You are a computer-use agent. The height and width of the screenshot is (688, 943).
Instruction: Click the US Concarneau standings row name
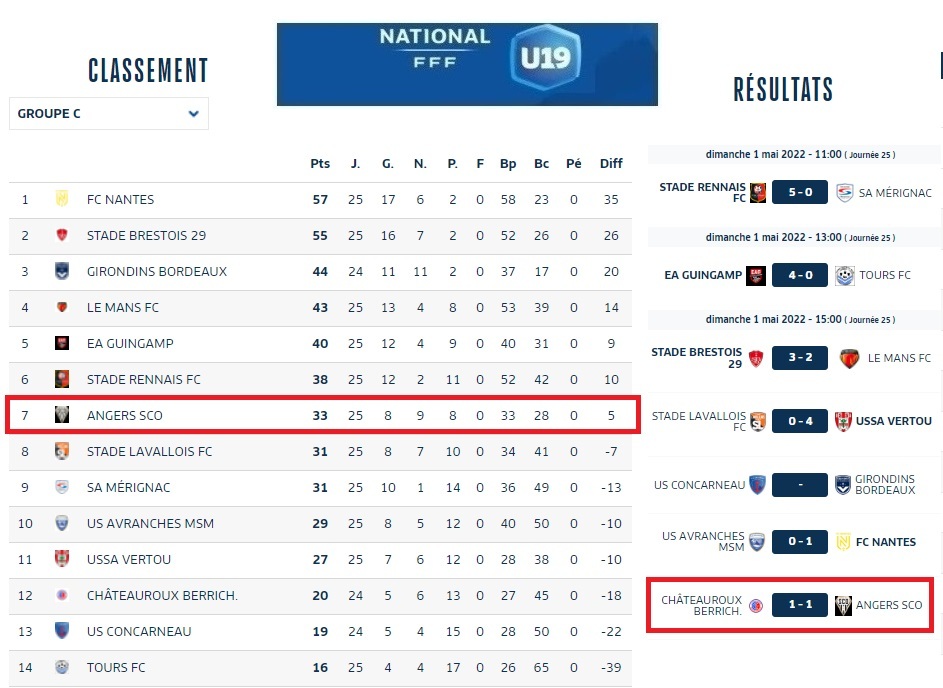139,631
